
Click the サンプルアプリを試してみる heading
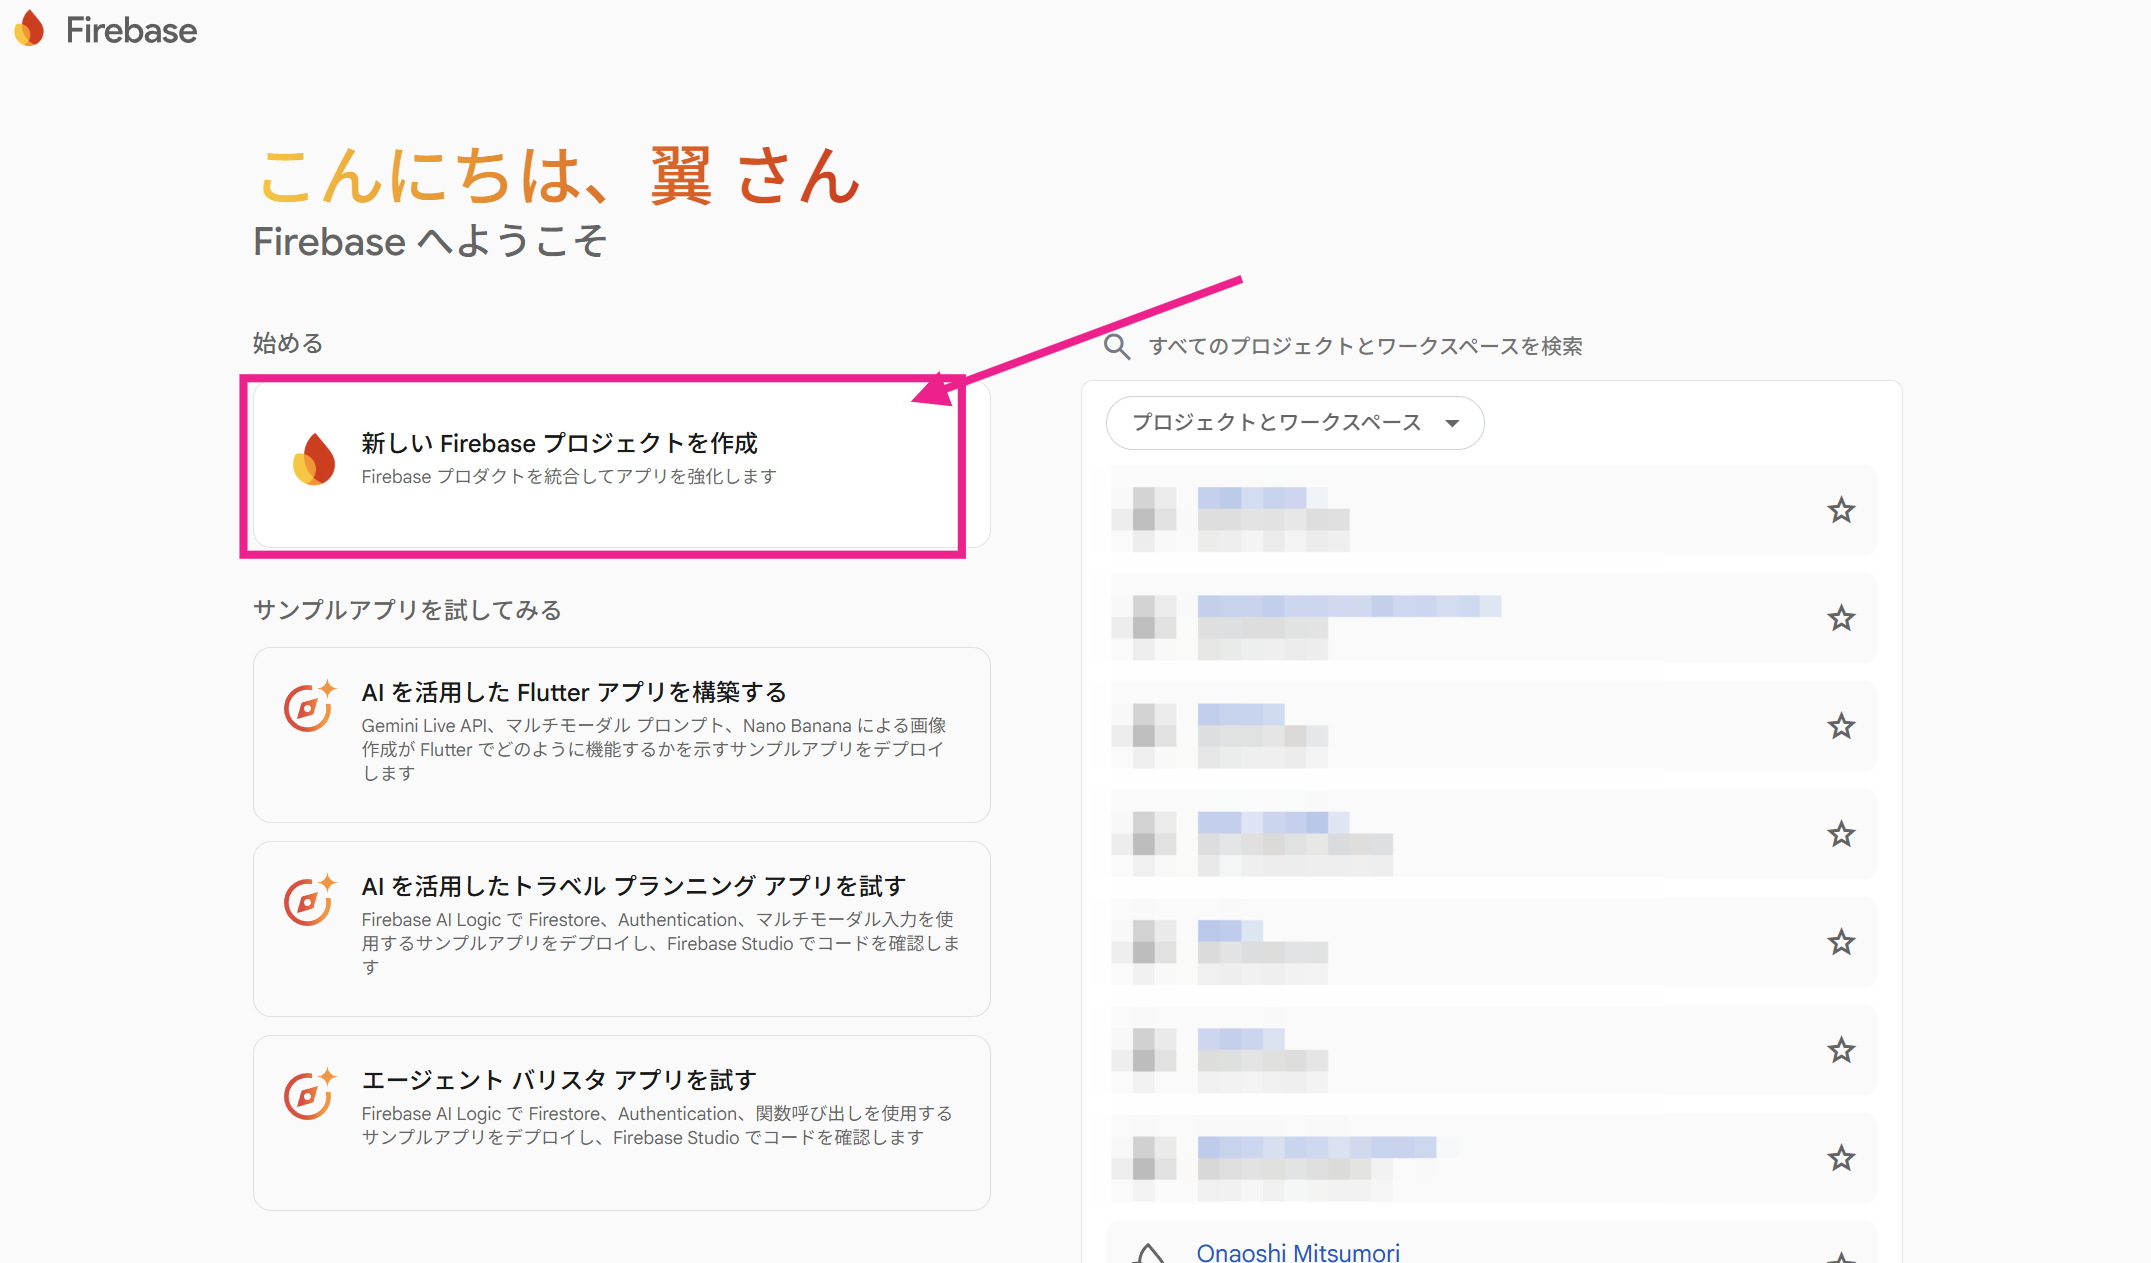[407, 610]
